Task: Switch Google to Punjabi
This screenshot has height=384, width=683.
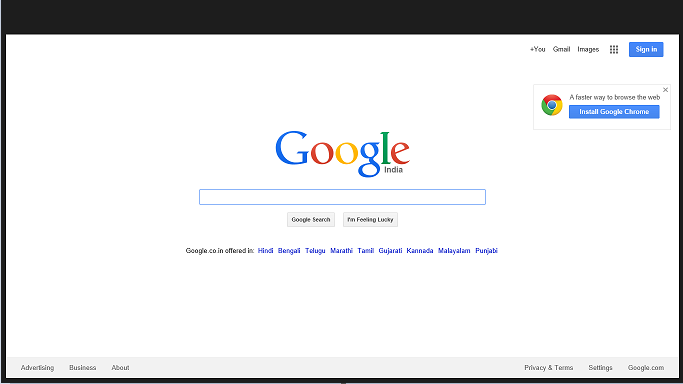Action: (x=486, y=251)
